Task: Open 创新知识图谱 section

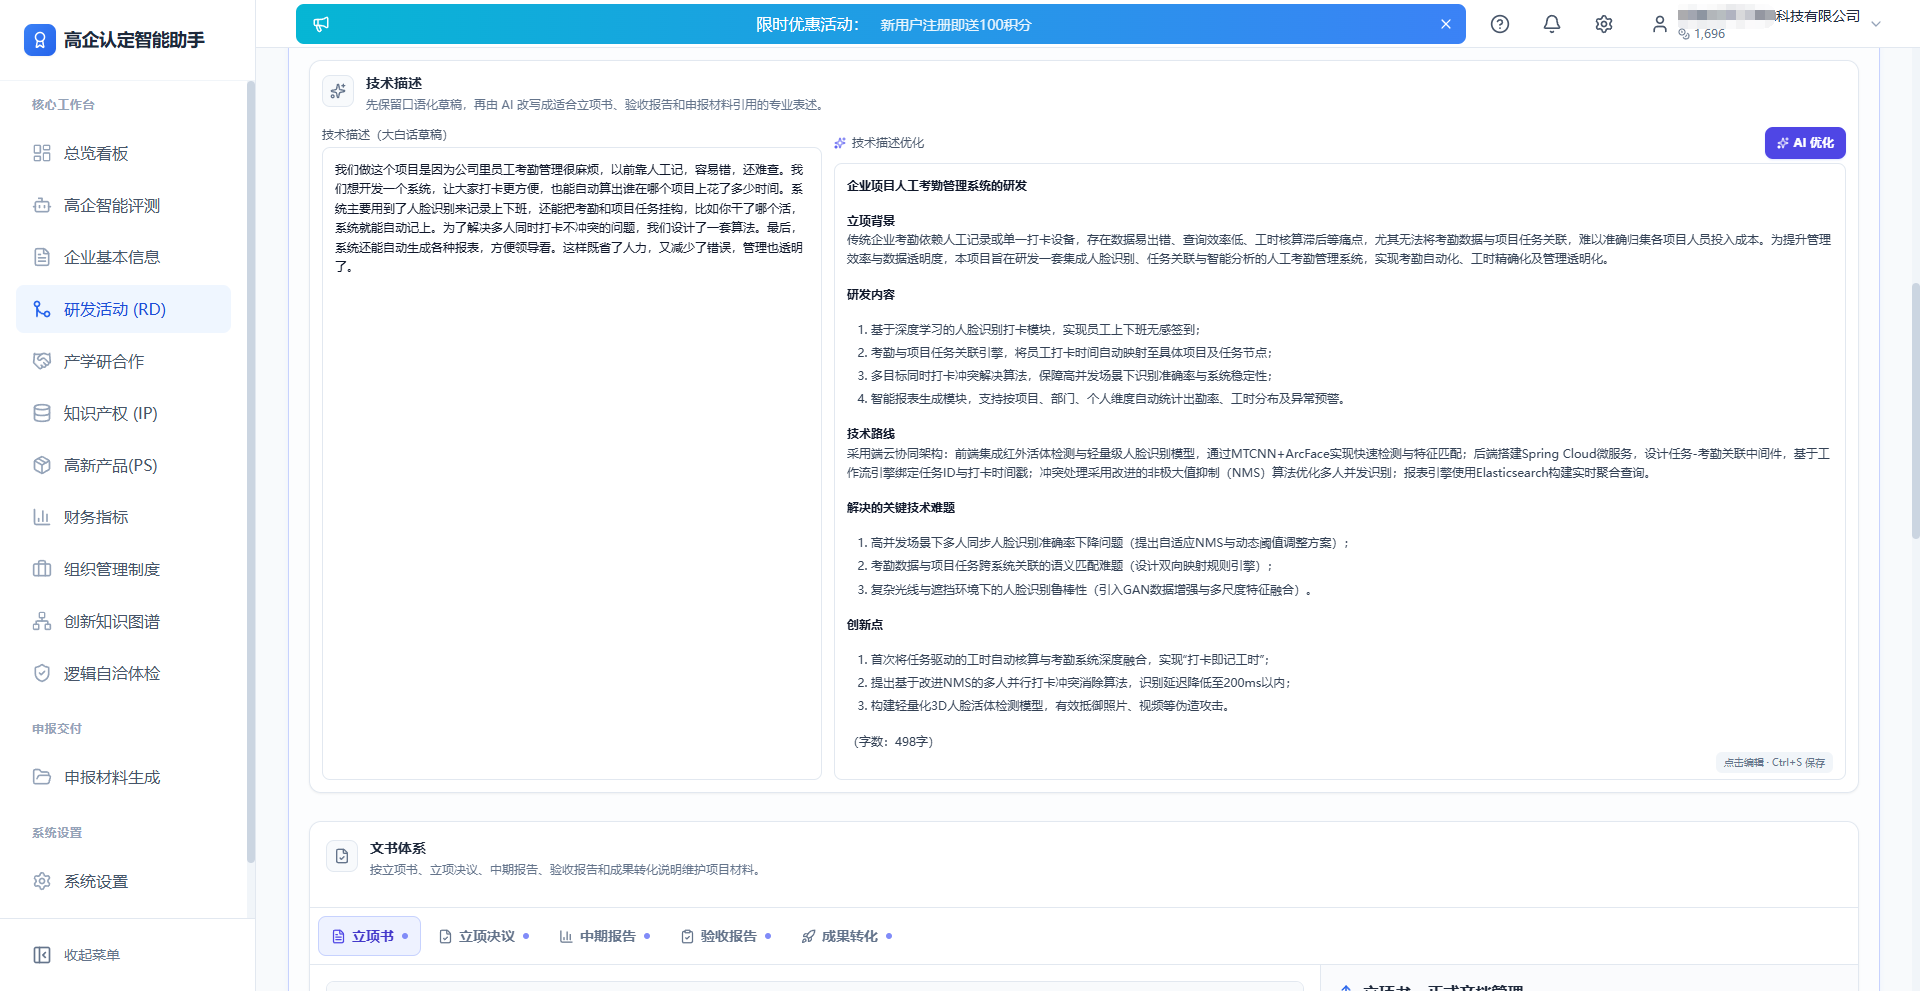Action: (x=123, y=621)
